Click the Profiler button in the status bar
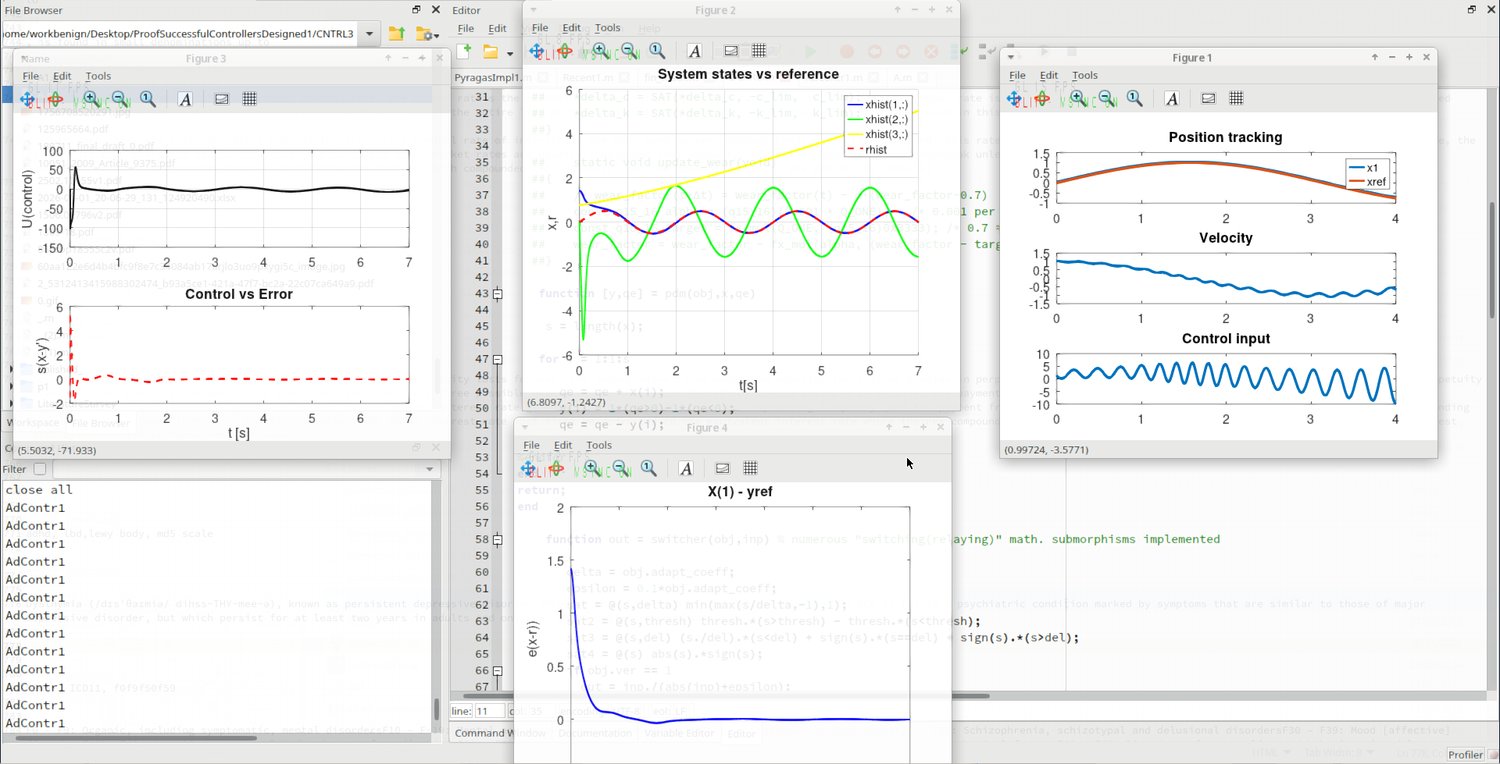Image resolution: width=1500 pixels, height=764 pixels. pos(1466,755)
